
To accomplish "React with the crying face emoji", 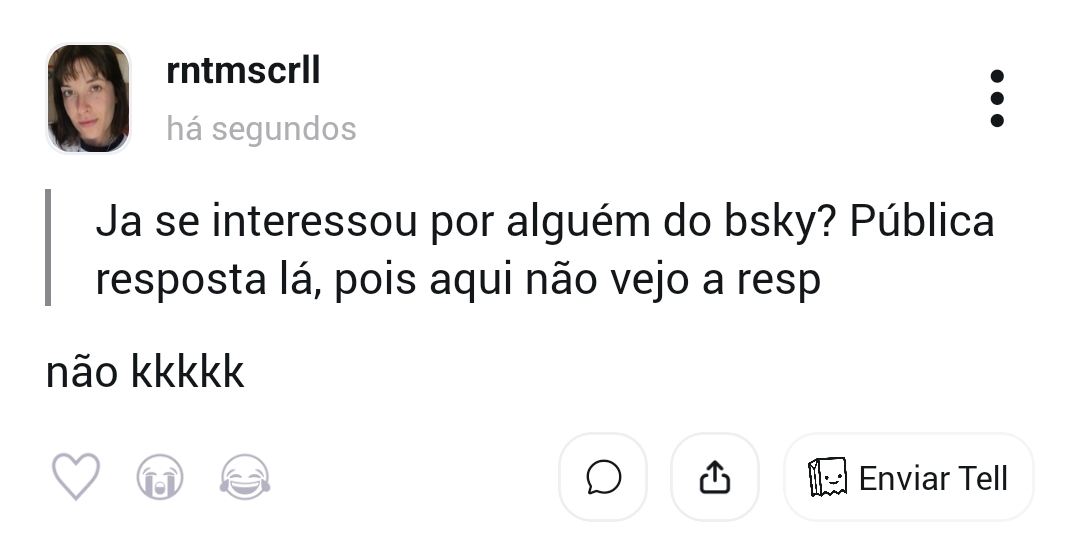I will tap(160, 478).
